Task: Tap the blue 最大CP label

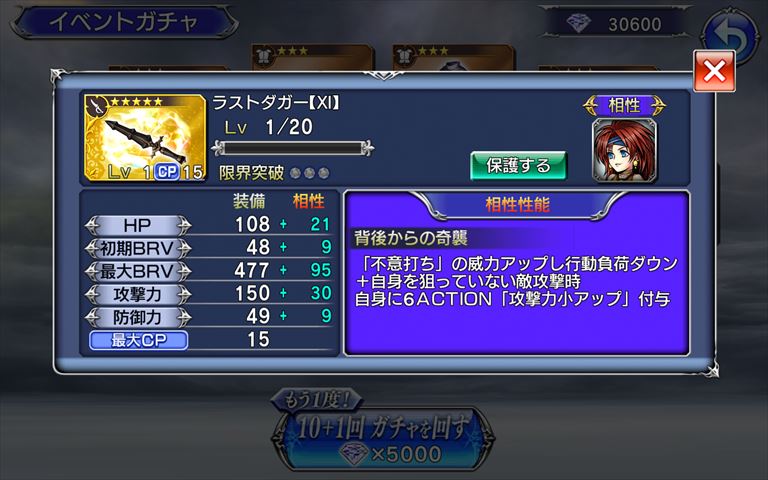Action: pos(139,340)
